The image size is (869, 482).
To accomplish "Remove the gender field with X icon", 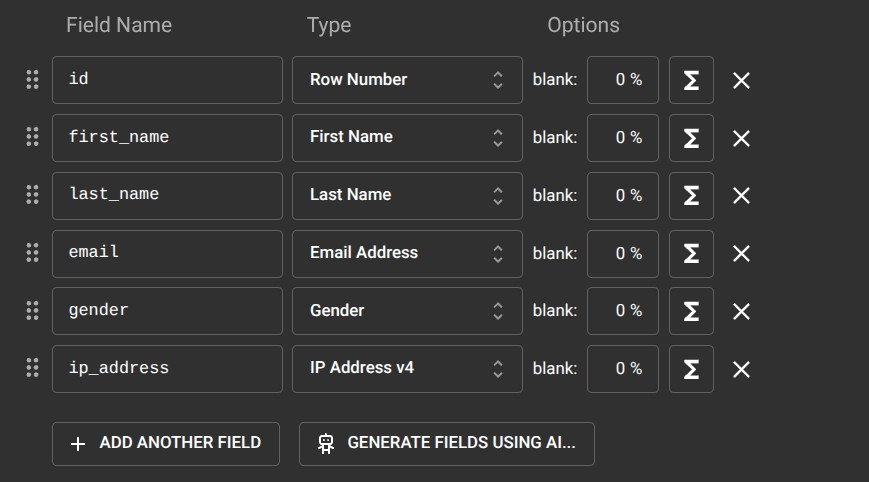I will point(741,311).
